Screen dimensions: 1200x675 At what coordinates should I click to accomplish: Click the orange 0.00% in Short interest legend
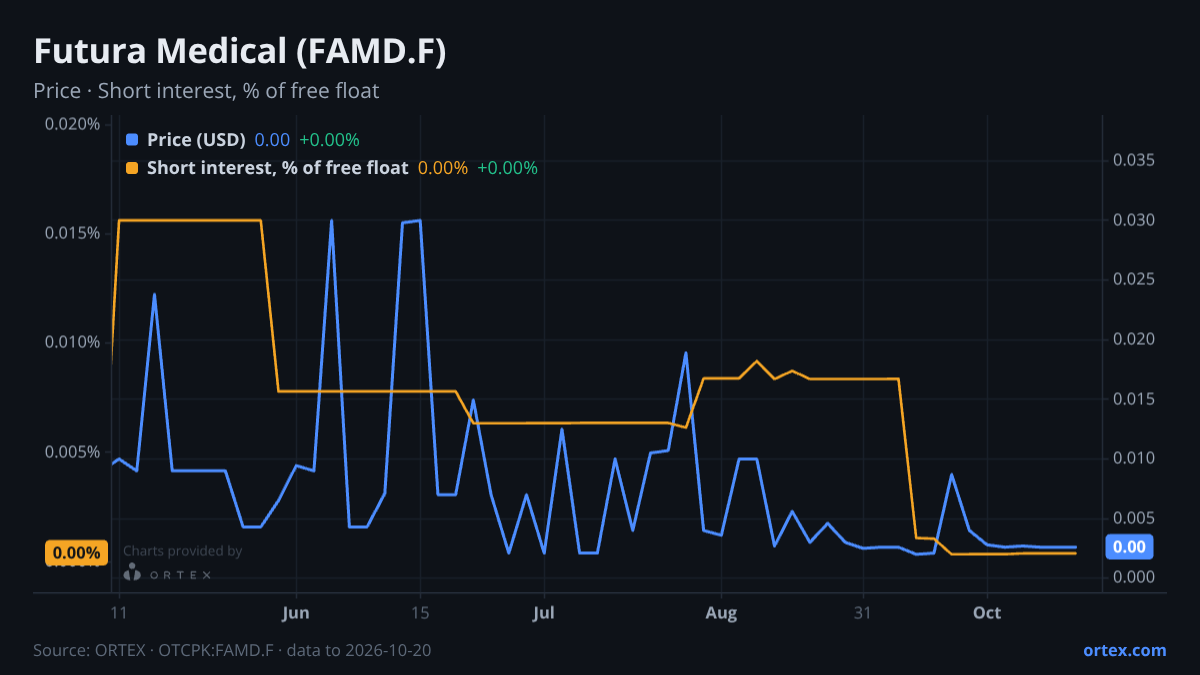coord(442,168)
